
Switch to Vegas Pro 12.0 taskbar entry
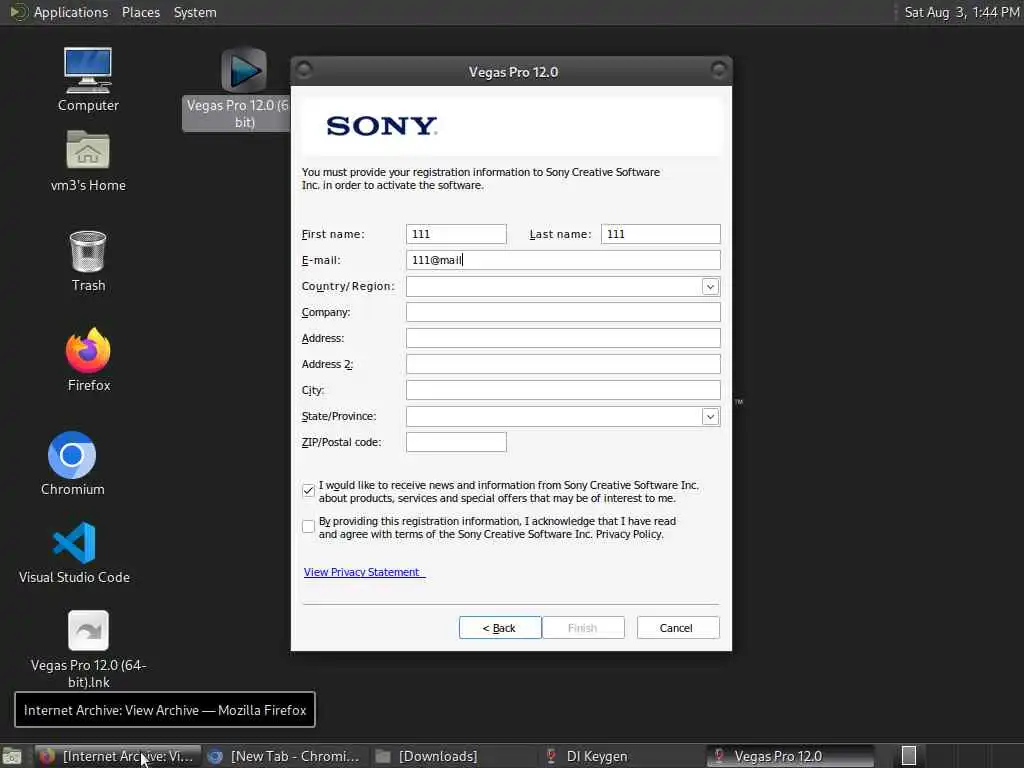point(790,756)
